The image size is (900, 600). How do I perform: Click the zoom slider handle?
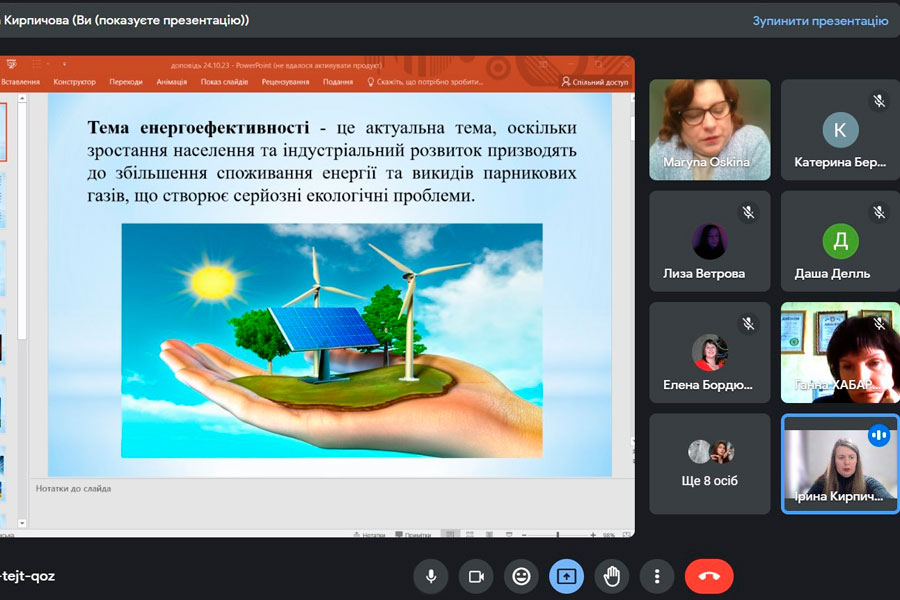[557, 535]
